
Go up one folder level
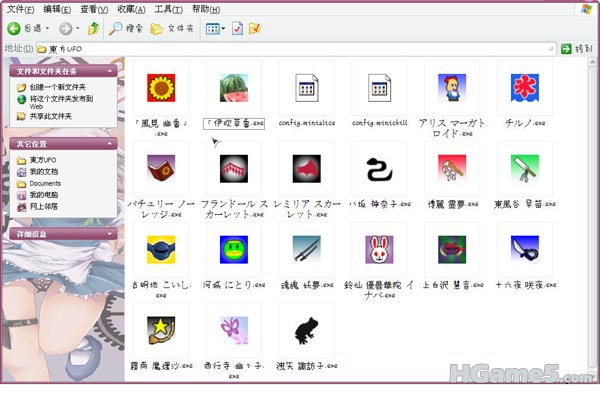94,28
